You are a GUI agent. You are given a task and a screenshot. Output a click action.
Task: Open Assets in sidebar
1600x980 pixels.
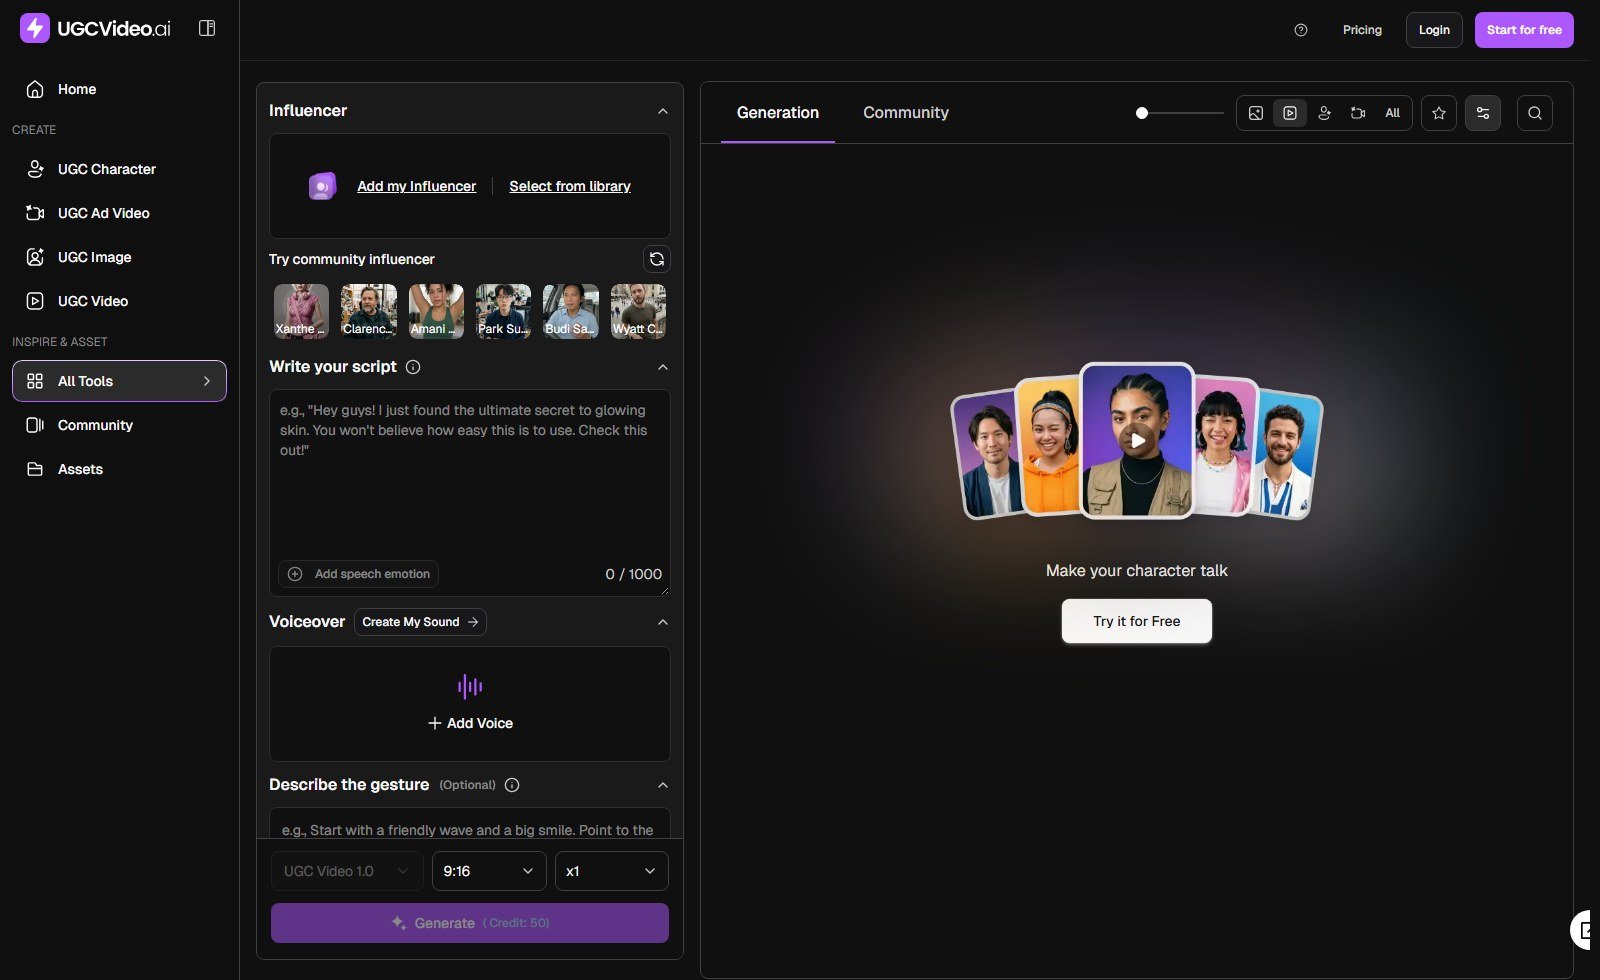(x=119, y=469)
